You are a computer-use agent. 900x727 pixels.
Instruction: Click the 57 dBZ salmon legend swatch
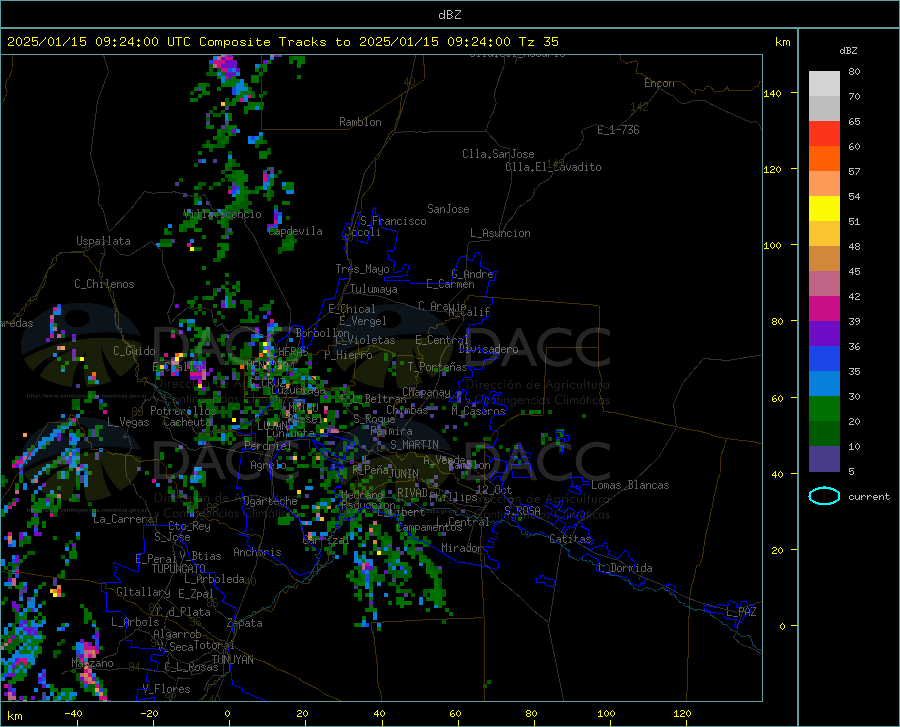pos(824,183)
